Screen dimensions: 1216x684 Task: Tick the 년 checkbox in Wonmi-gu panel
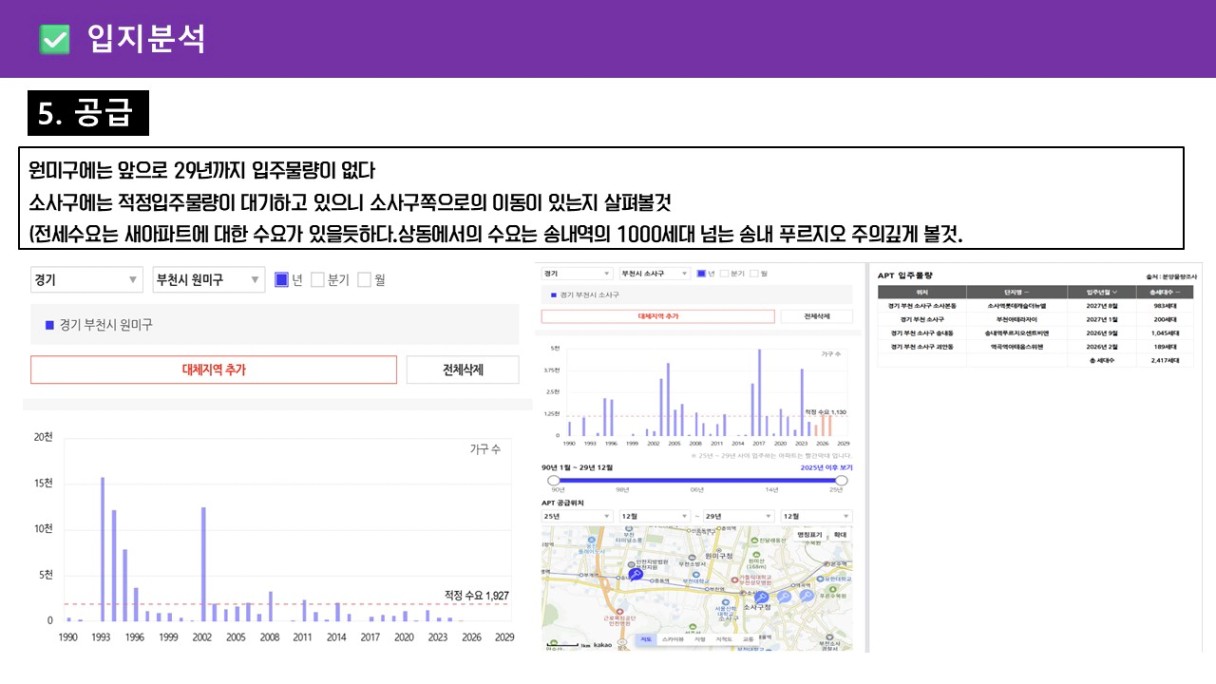(x=282, y=280)
